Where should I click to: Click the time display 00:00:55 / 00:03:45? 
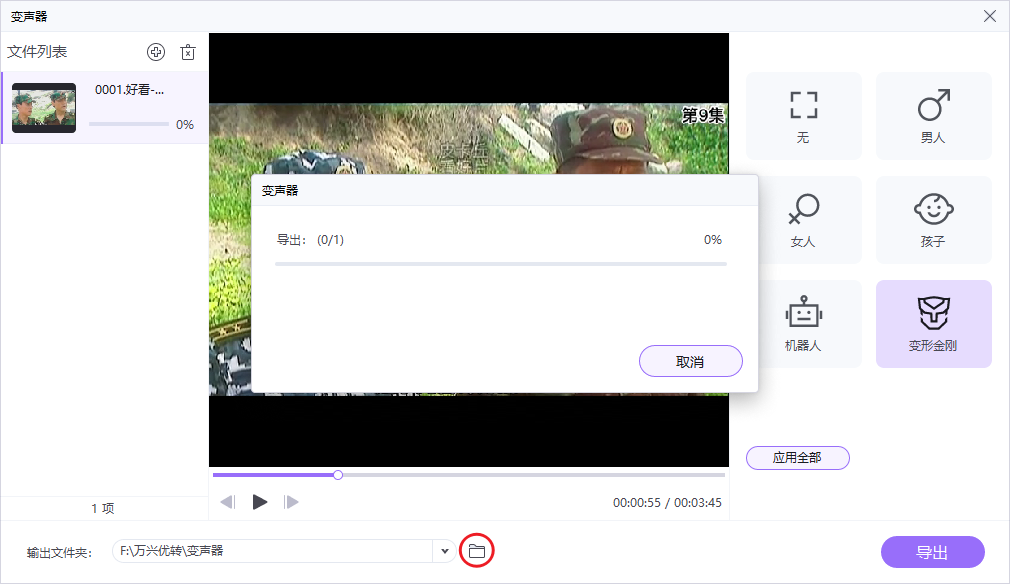[x=667, y=502]
